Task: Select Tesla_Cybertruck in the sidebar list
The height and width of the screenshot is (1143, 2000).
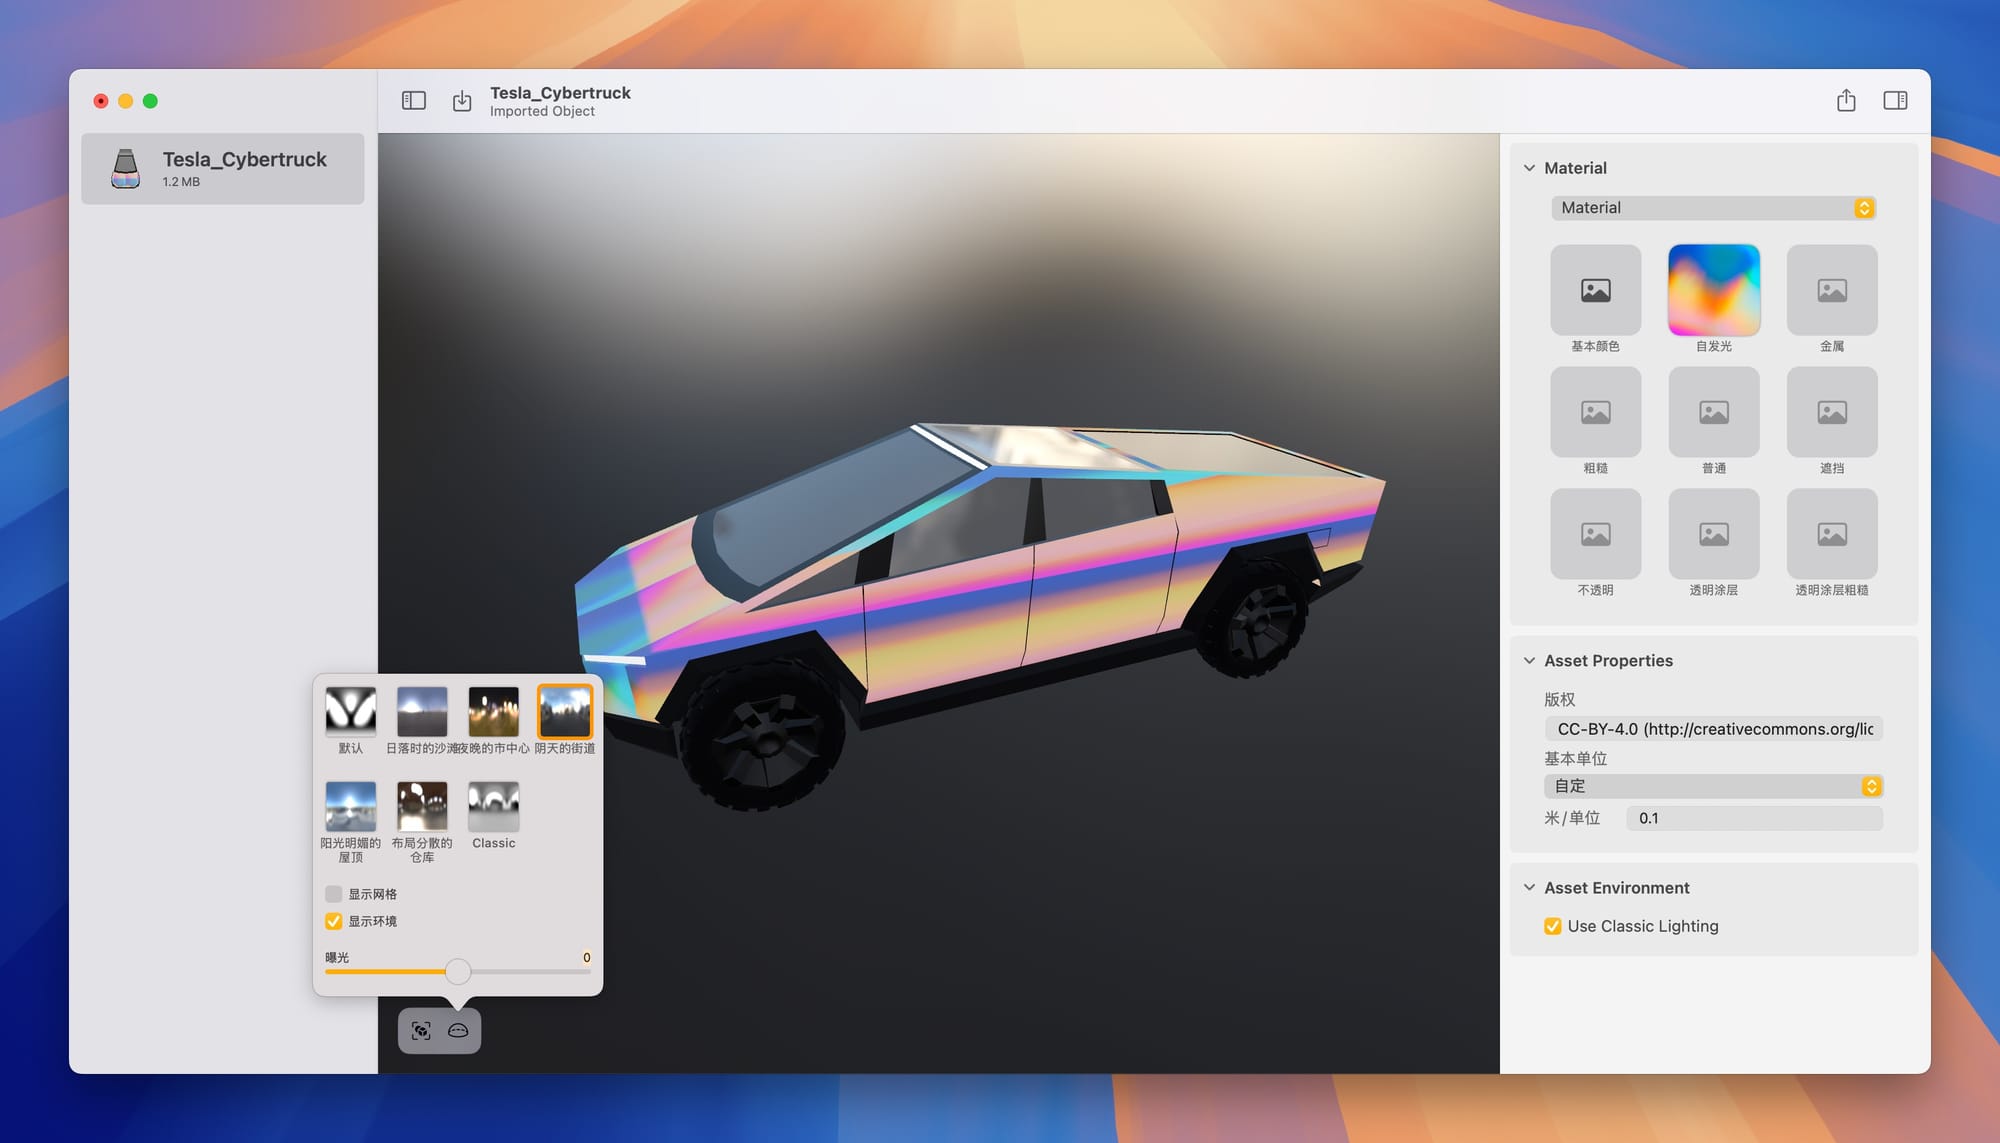Action: pos(223,169)
